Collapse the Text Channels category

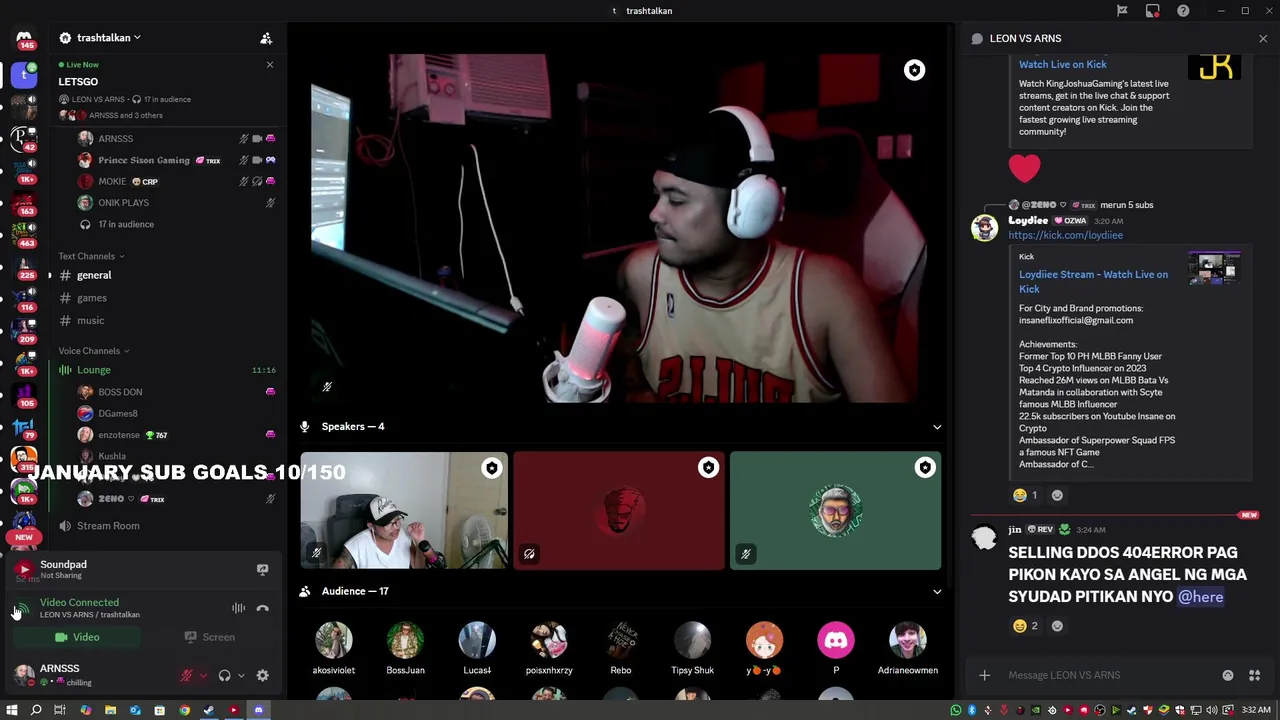(91, 256)
